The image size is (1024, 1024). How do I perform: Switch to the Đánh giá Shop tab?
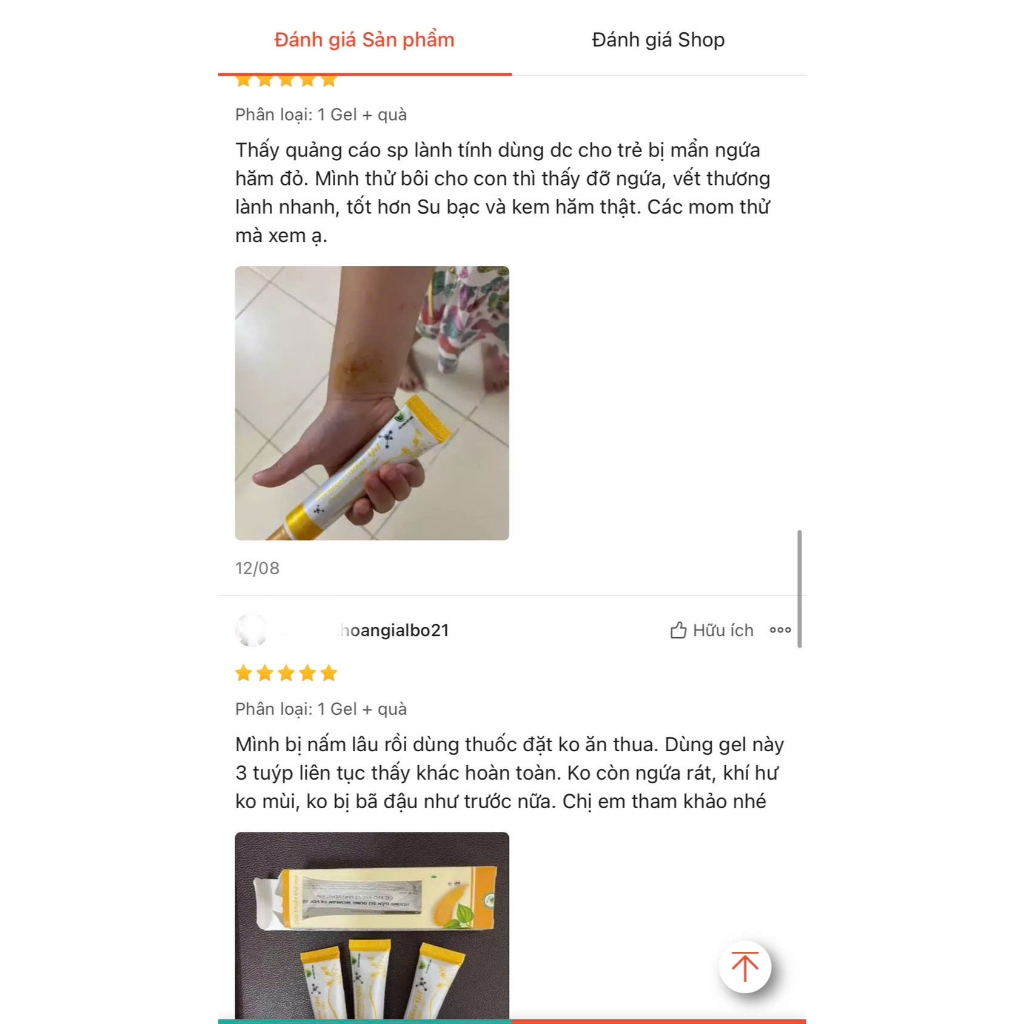pyautogui.click(x=658, y=40)
